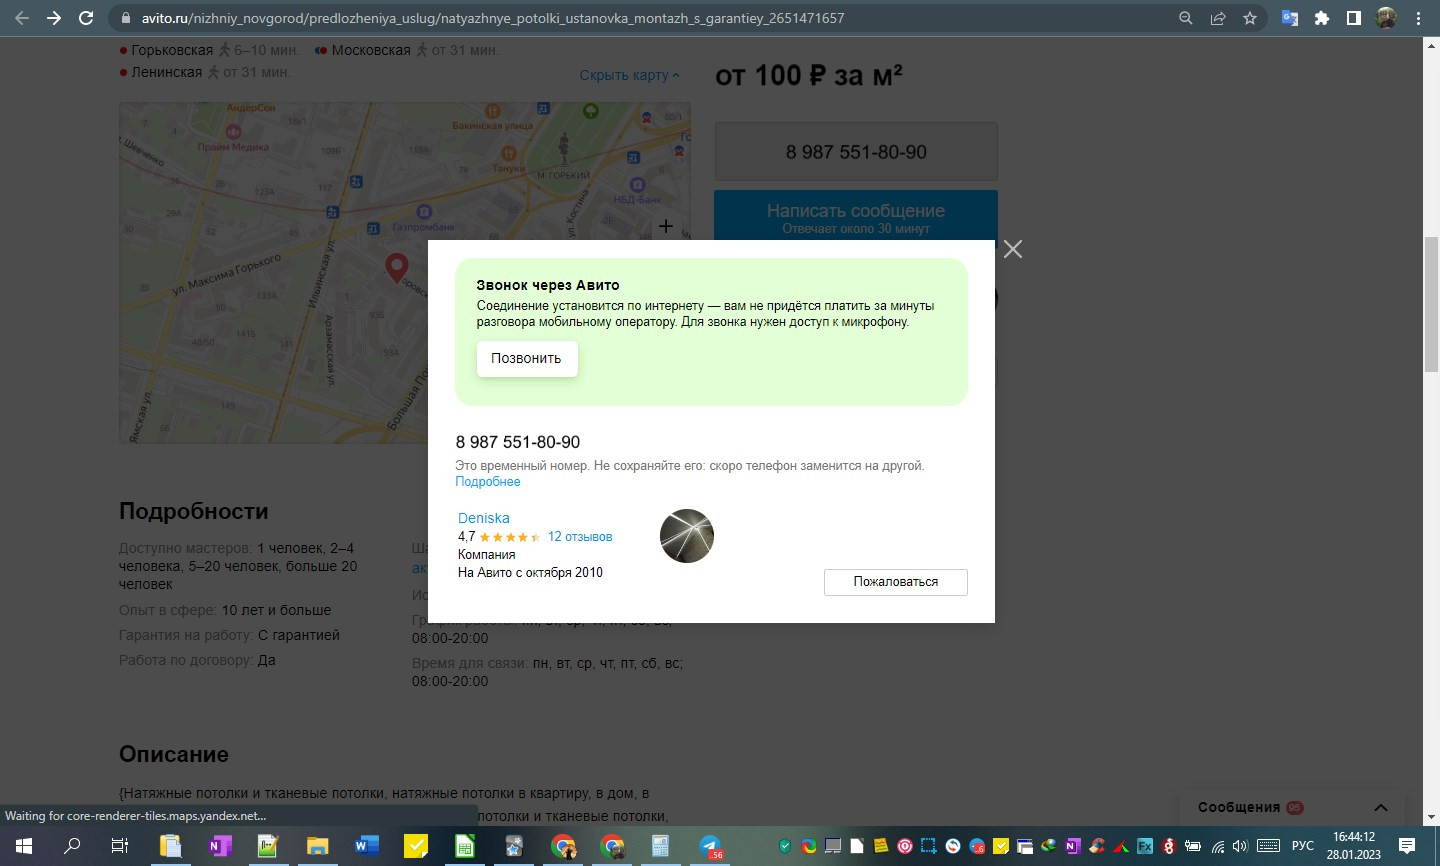
Task: Open File Explorer from the taskbar
Action: click(x=317, y=846)
